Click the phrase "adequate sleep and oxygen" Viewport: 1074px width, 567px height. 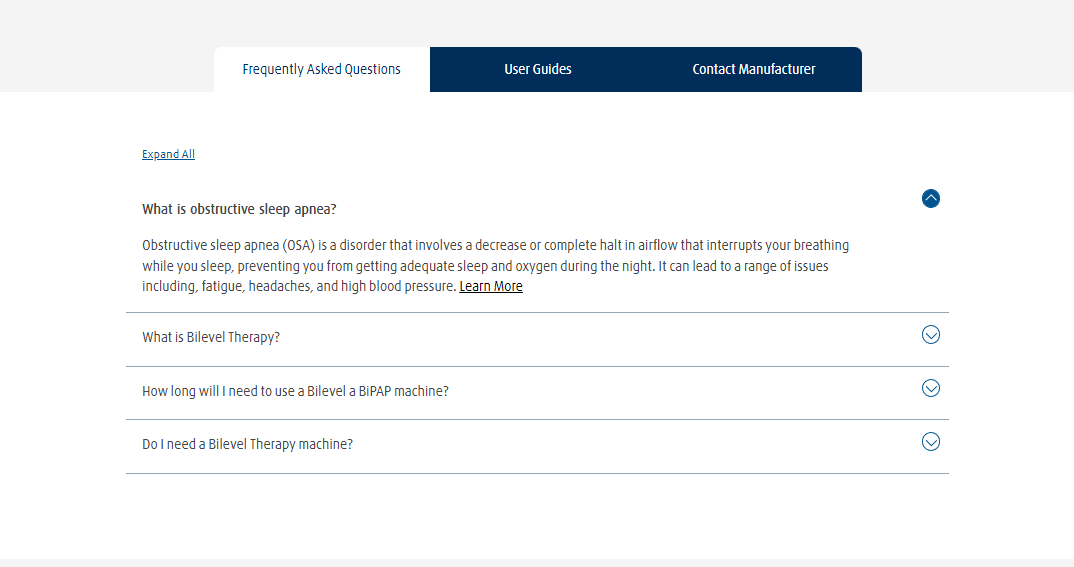pos(533,266)
